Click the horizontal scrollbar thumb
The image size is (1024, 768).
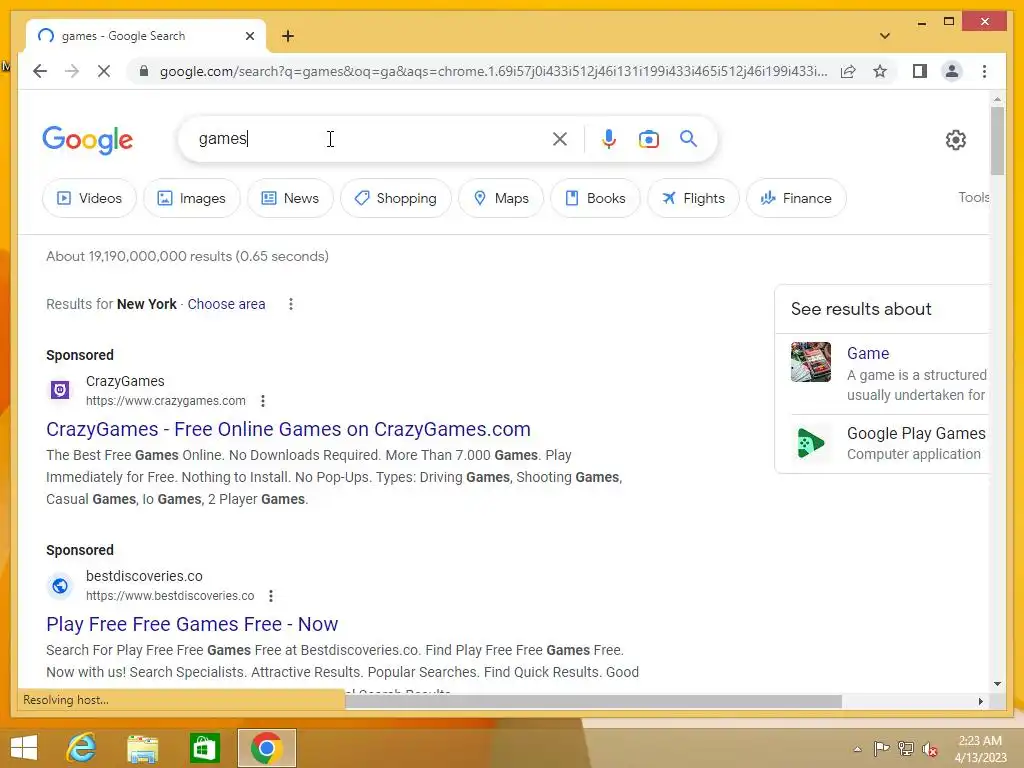[593, 701]
